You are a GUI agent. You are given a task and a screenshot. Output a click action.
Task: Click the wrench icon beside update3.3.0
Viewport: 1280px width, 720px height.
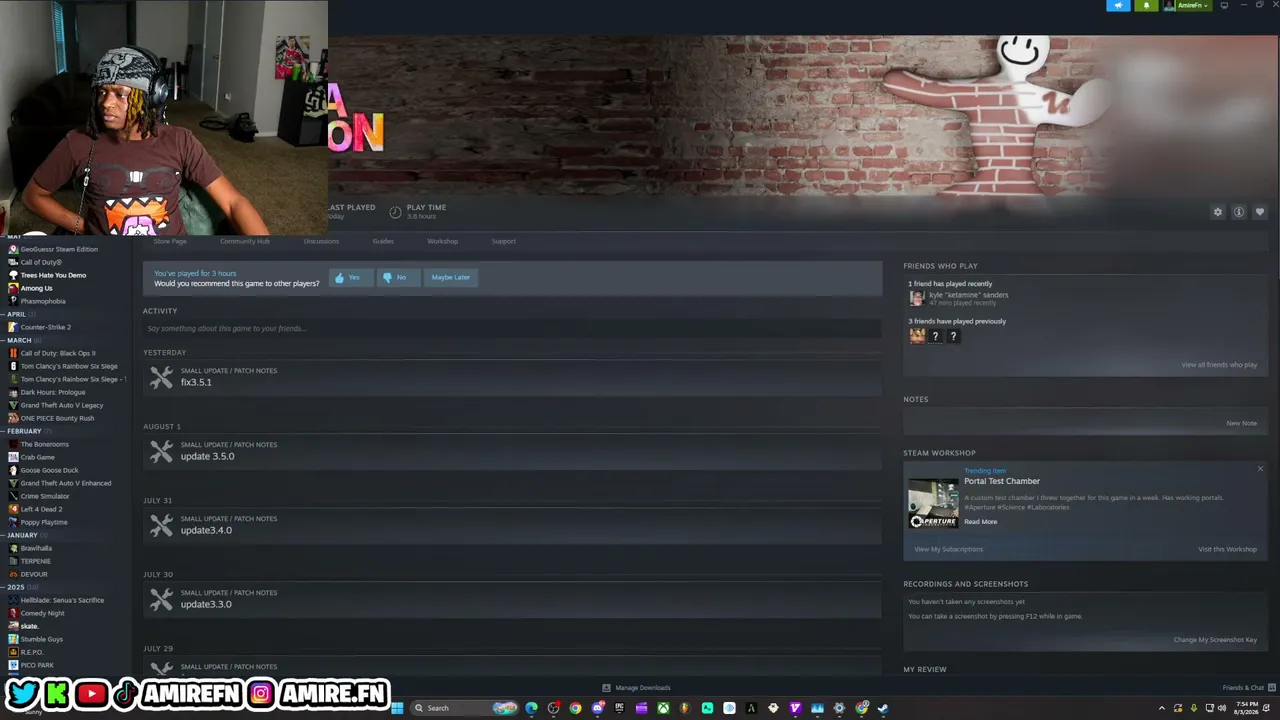click(x=161, y=600)
